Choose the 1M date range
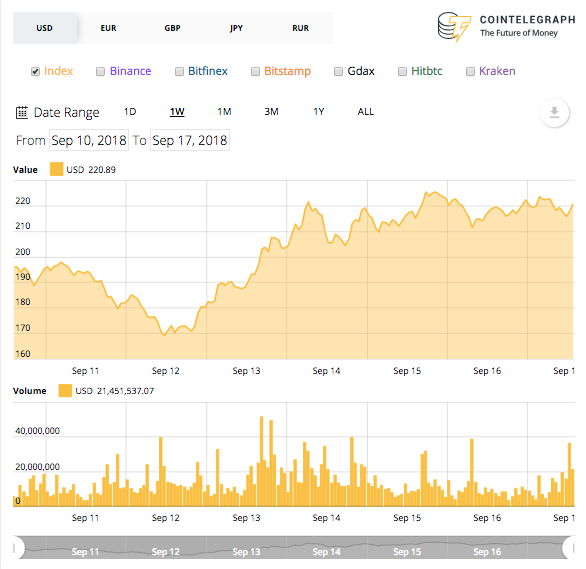 click(x=224, y=112)
